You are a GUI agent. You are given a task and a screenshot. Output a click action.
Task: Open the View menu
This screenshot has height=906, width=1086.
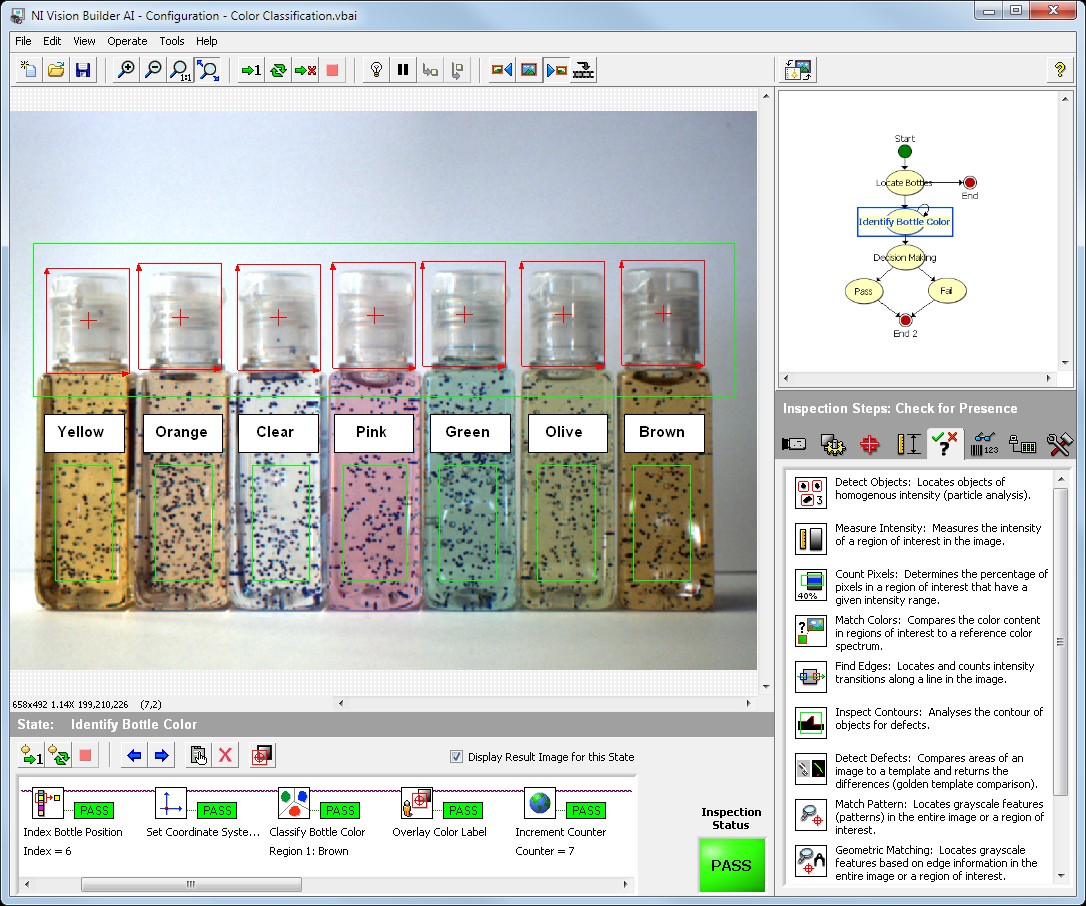click(x=84, y=41)
